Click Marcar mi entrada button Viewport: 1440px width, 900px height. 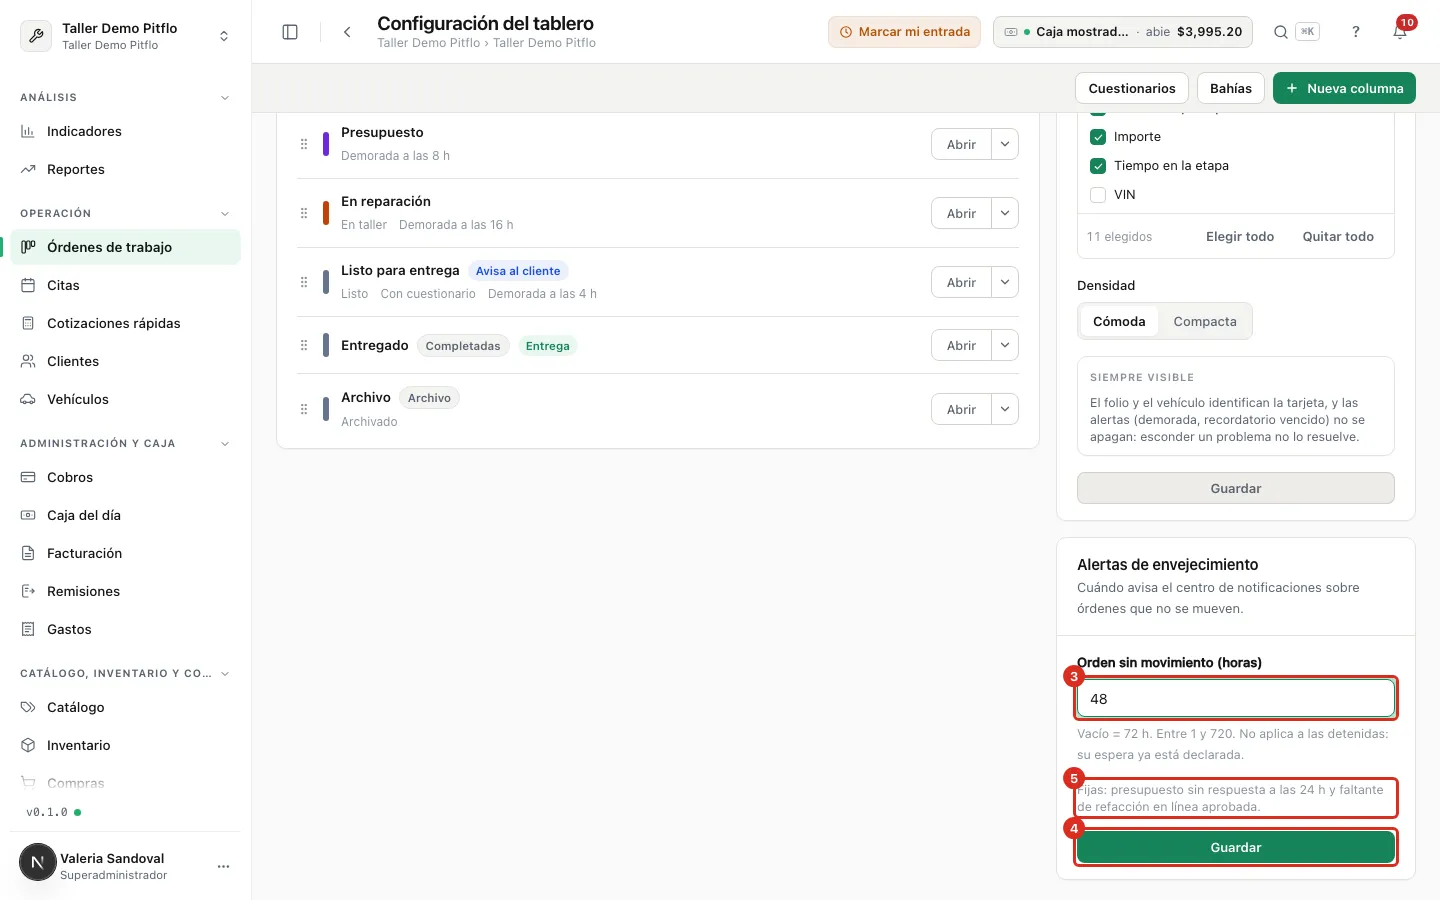pos(904,32)
